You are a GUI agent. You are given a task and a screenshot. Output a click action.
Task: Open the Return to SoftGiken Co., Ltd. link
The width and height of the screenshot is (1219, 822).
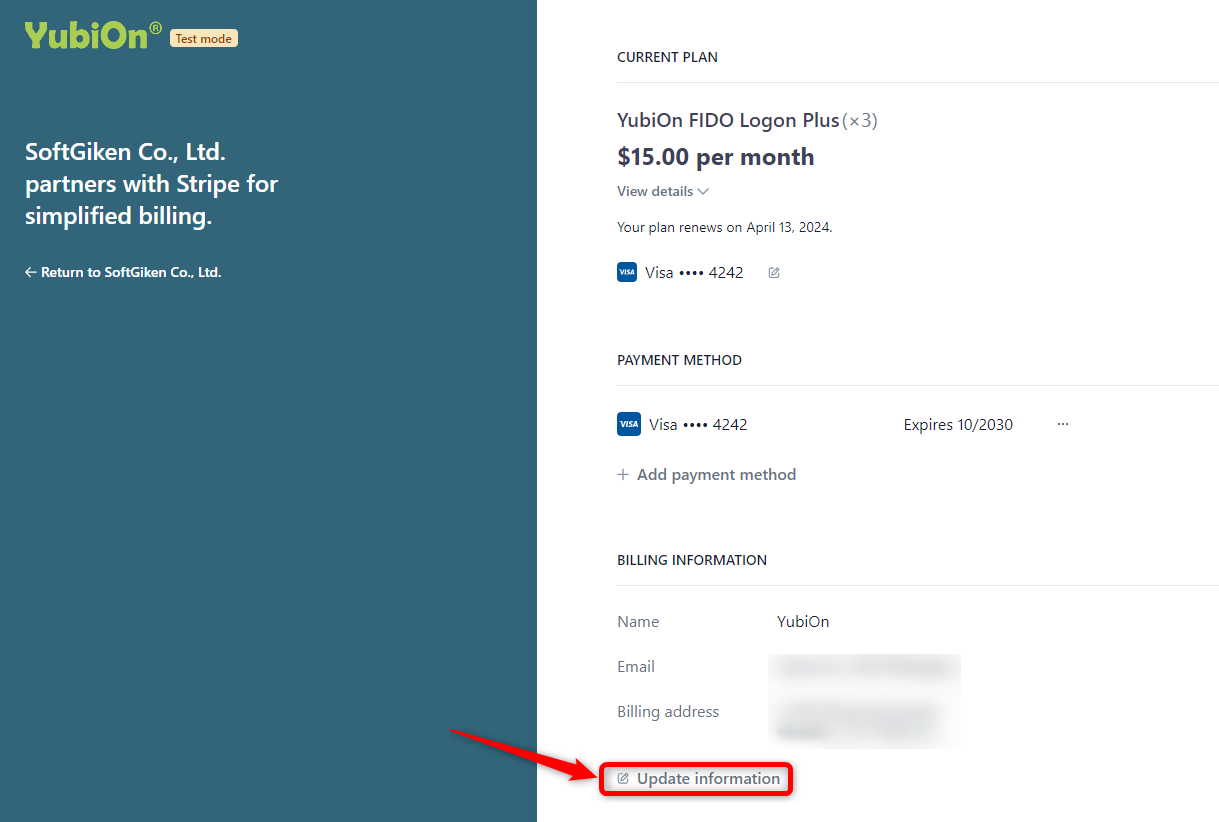coord(130,272)
